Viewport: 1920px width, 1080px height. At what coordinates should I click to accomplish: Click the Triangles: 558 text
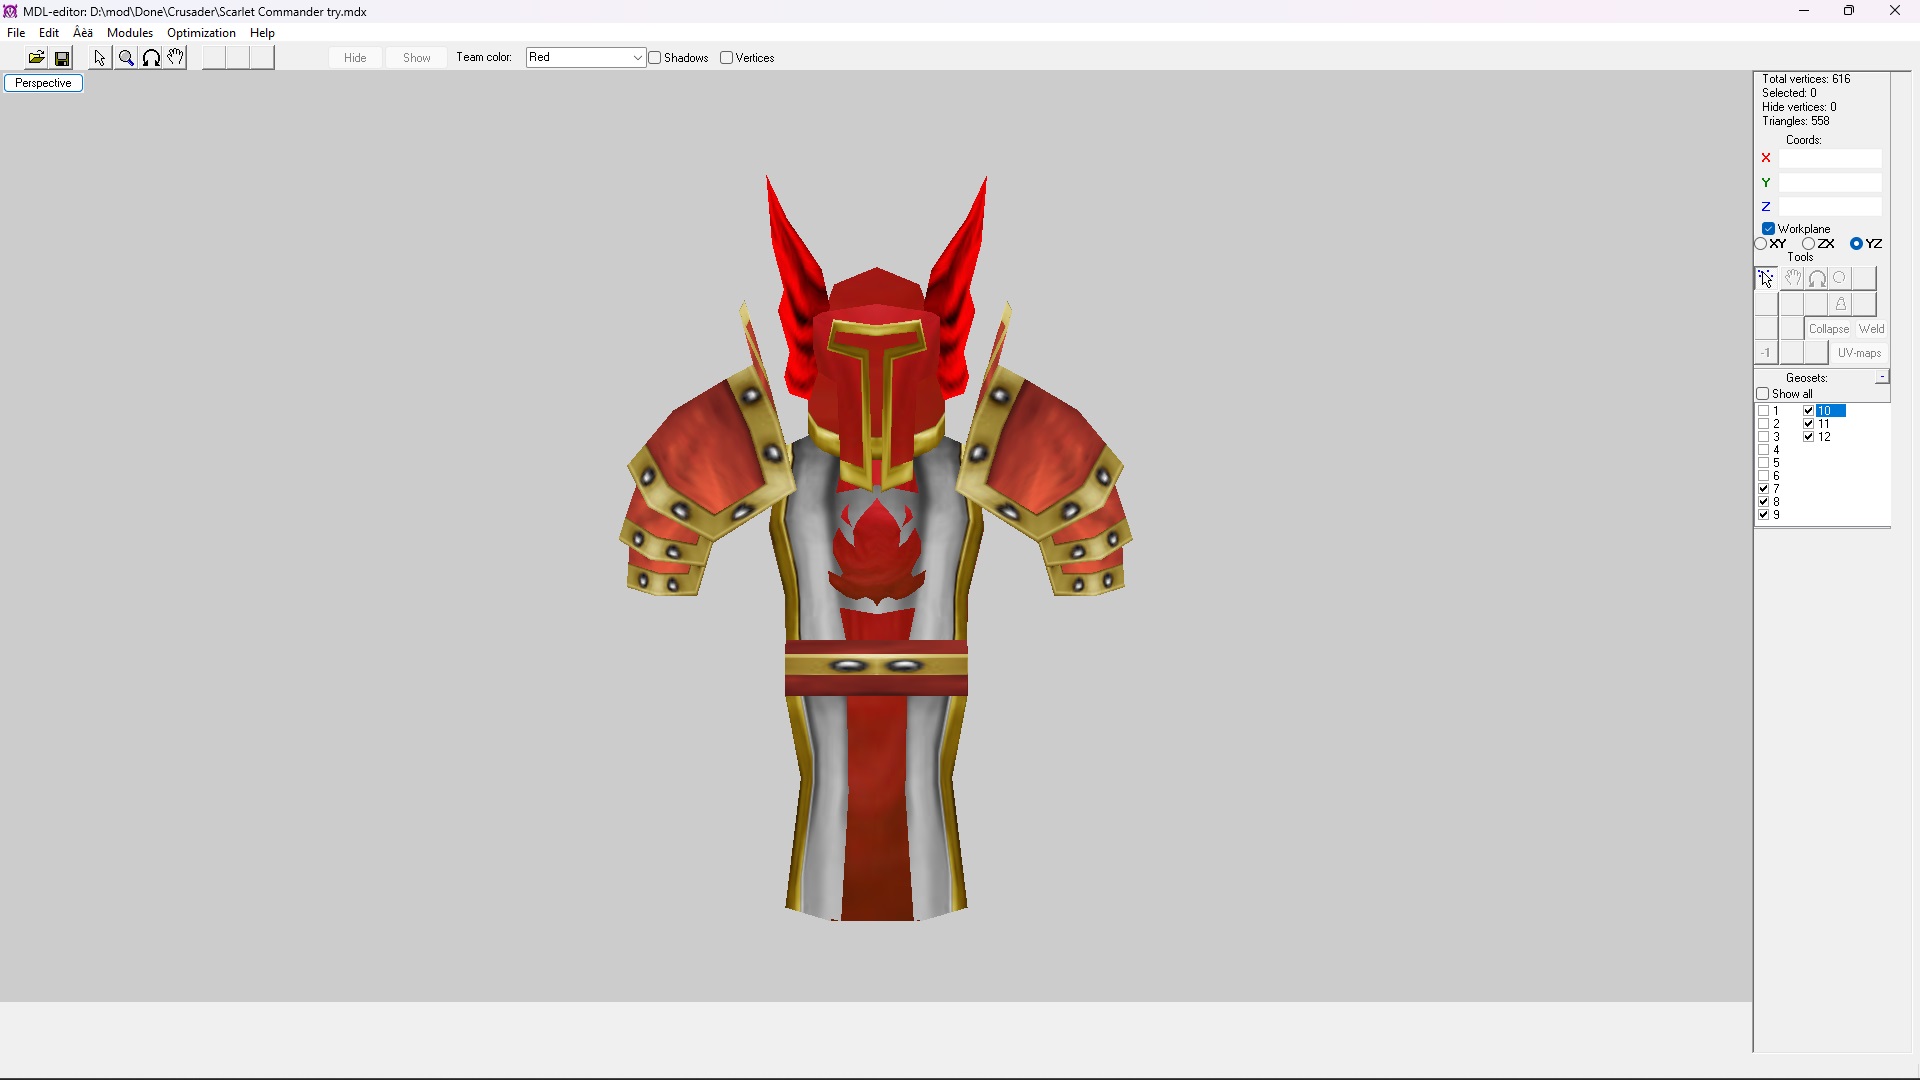pos(1796,121)
